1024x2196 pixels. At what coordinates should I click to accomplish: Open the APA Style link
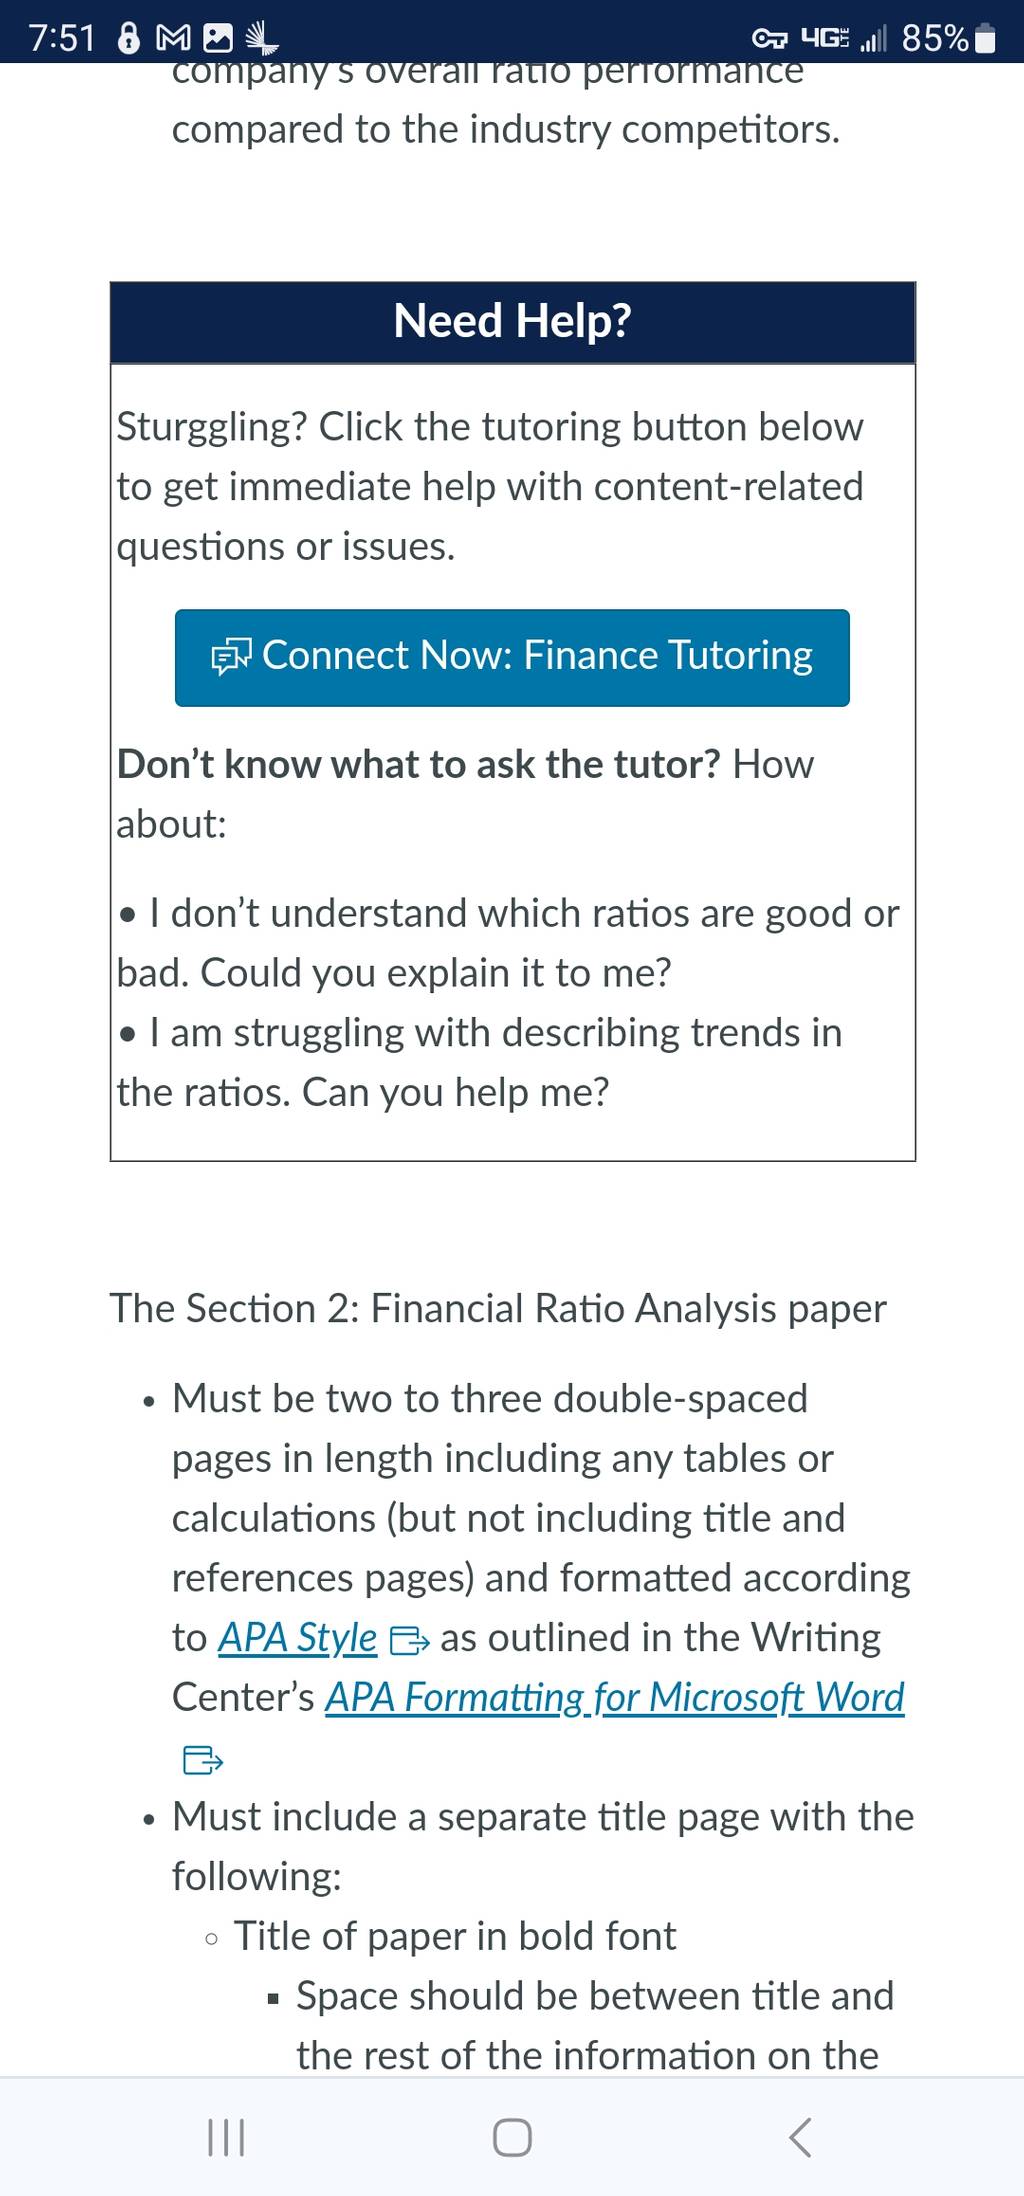(298, 1638)
